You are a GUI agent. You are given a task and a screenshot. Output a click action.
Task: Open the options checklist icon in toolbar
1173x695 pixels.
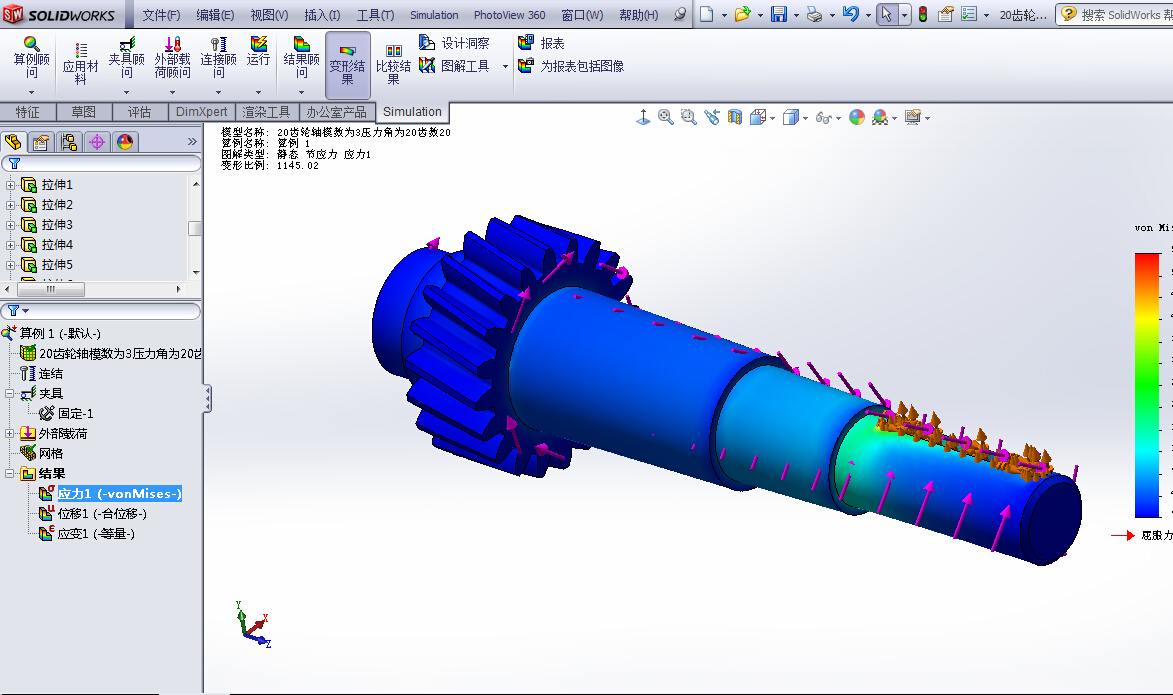click(x=969, y=14)
